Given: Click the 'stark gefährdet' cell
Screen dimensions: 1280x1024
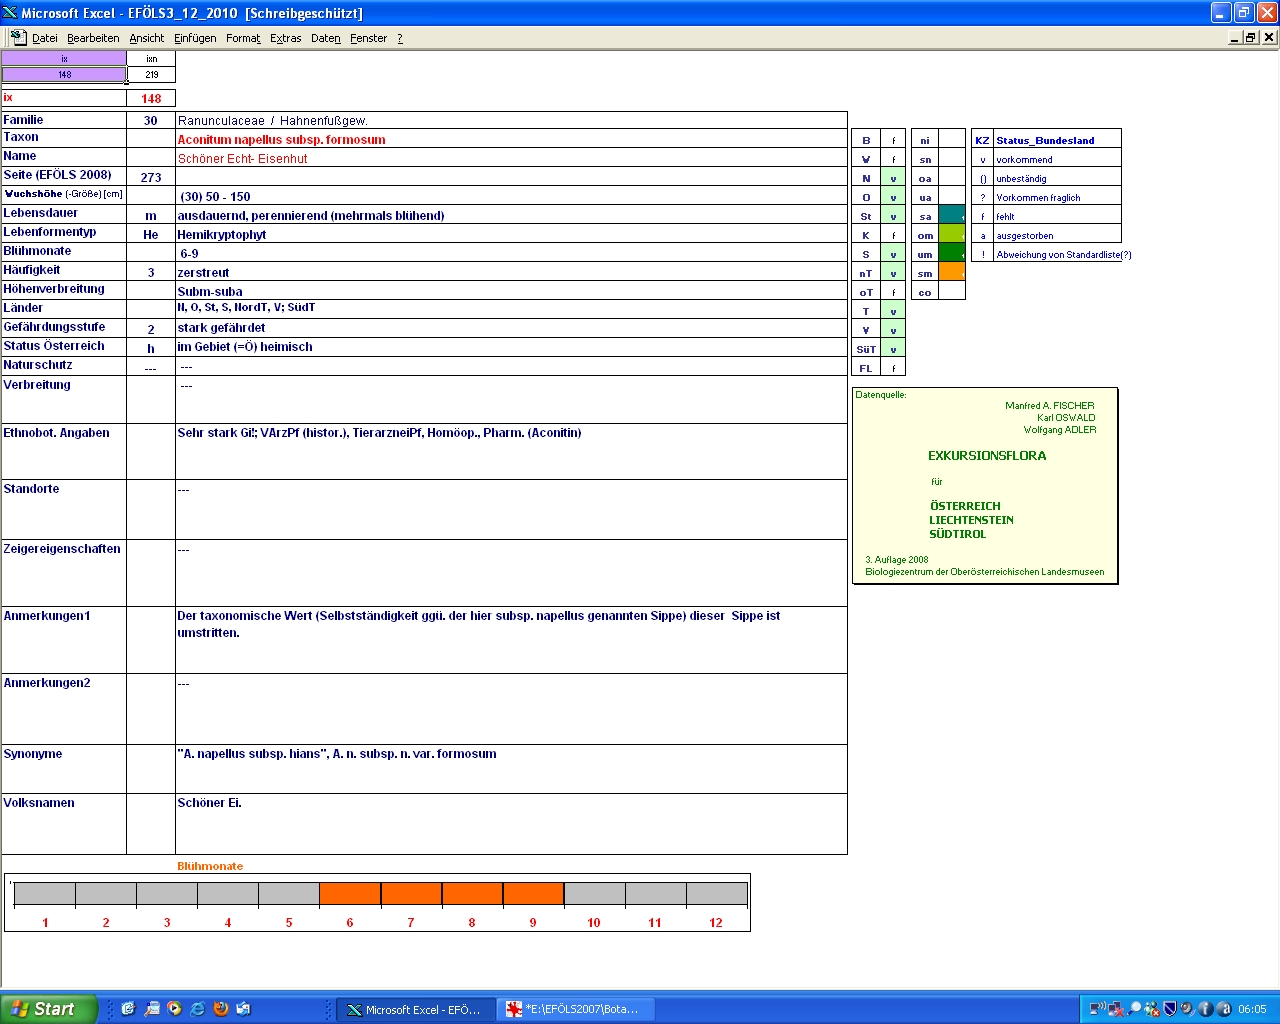Looking at the screenshot, I should pos(511,328).
